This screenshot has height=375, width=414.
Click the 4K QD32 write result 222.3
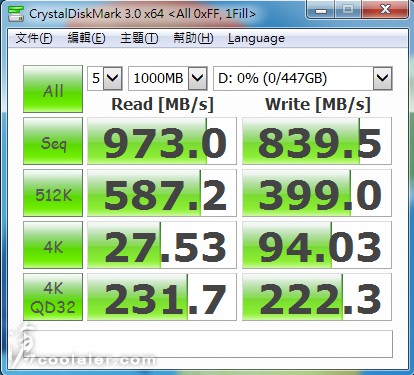(x=317, y=297)
